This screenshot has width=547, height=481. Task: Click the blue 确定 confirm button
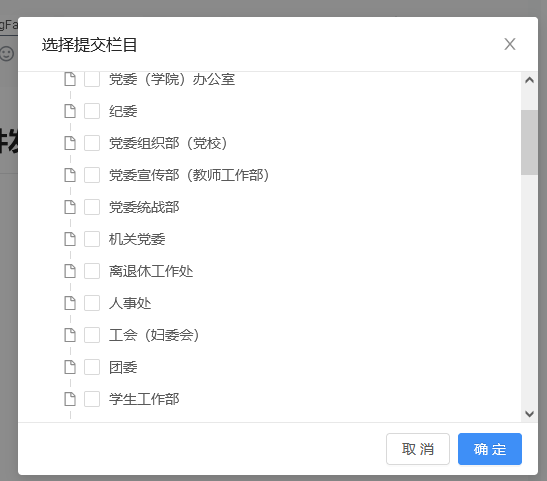[490, 449]
